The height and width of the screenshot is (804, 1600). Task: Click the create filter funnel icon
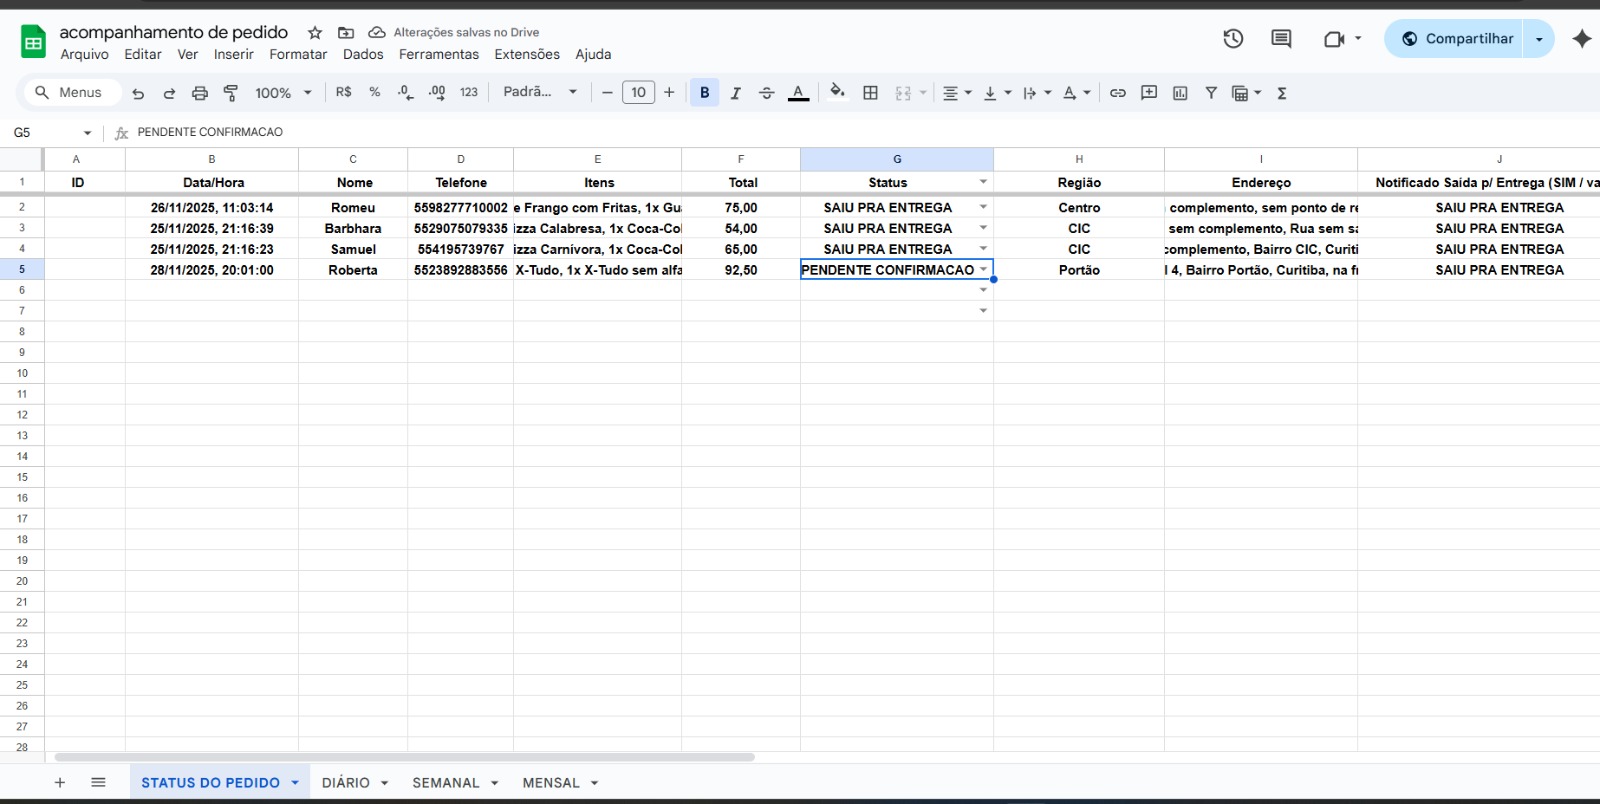[x=1211, y=93]
